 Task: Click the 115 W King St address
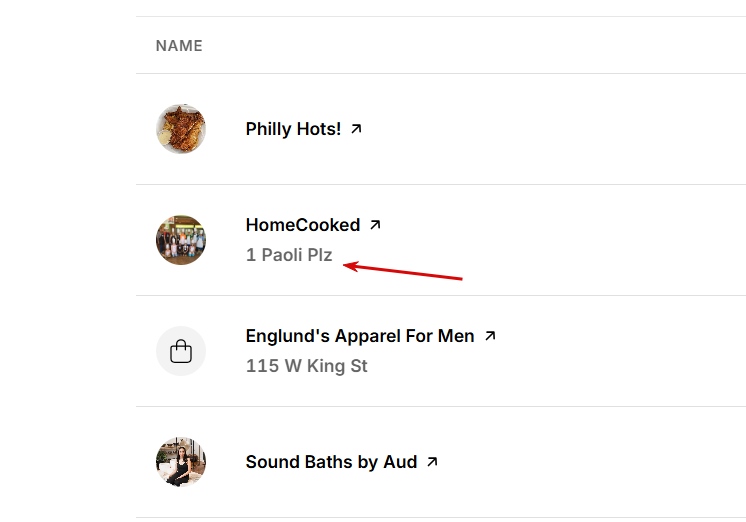click(x=306, y=366)
